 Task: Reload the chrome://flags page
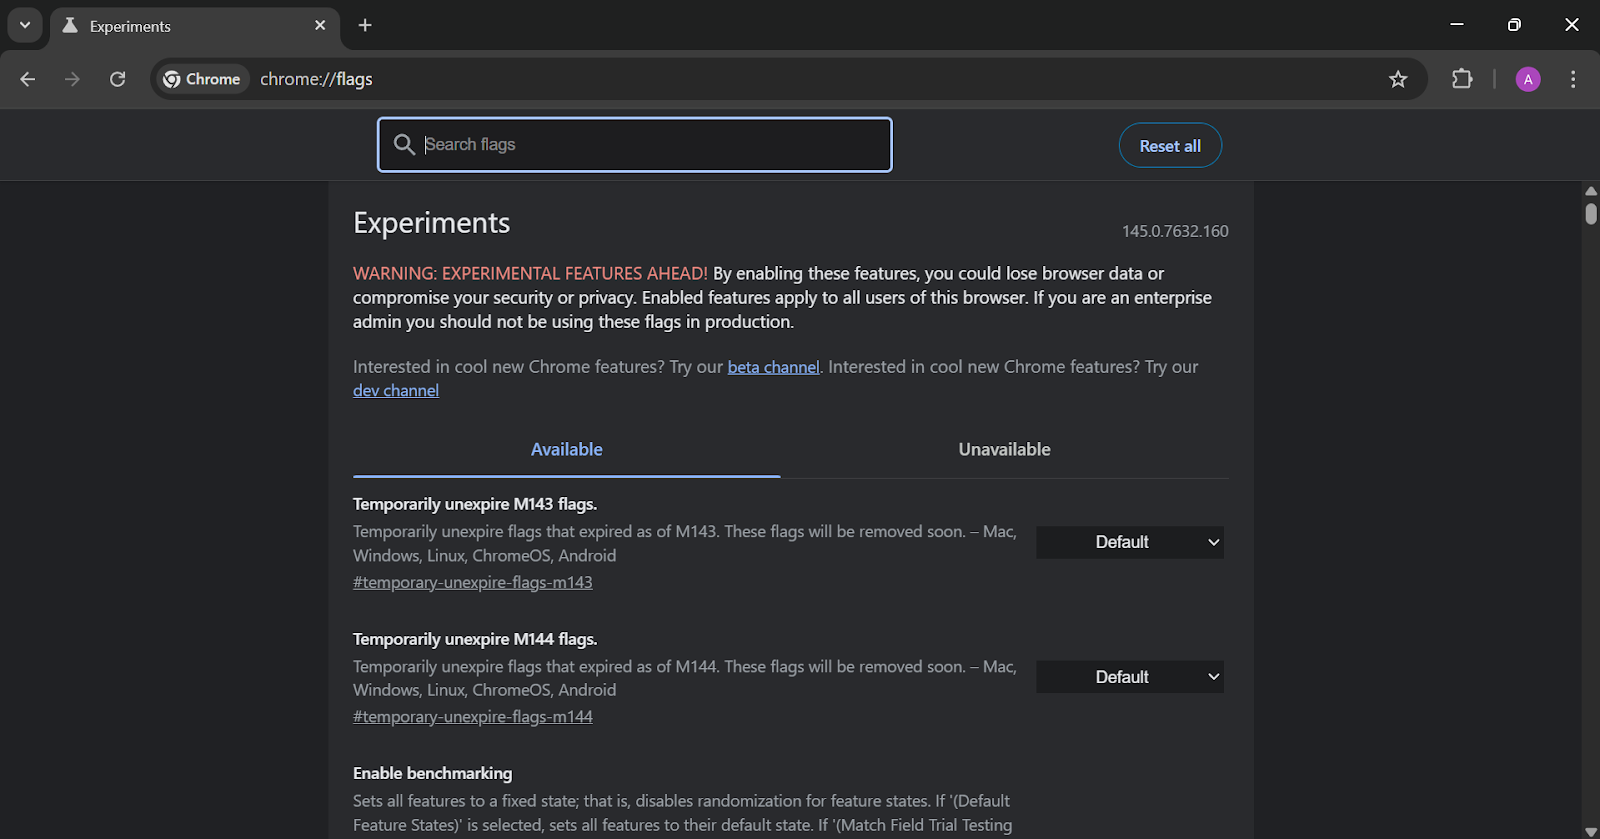[117, 79]
